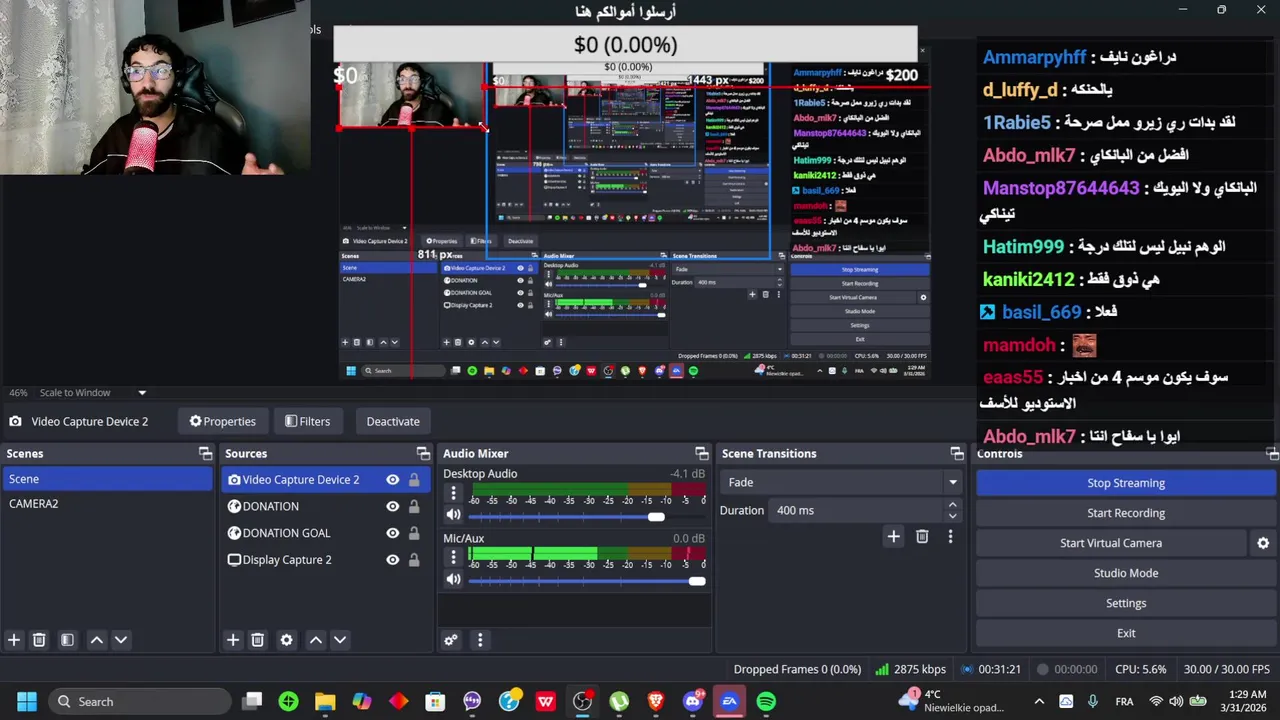Open Virtual Camera settings gear

pos(1263,543)
